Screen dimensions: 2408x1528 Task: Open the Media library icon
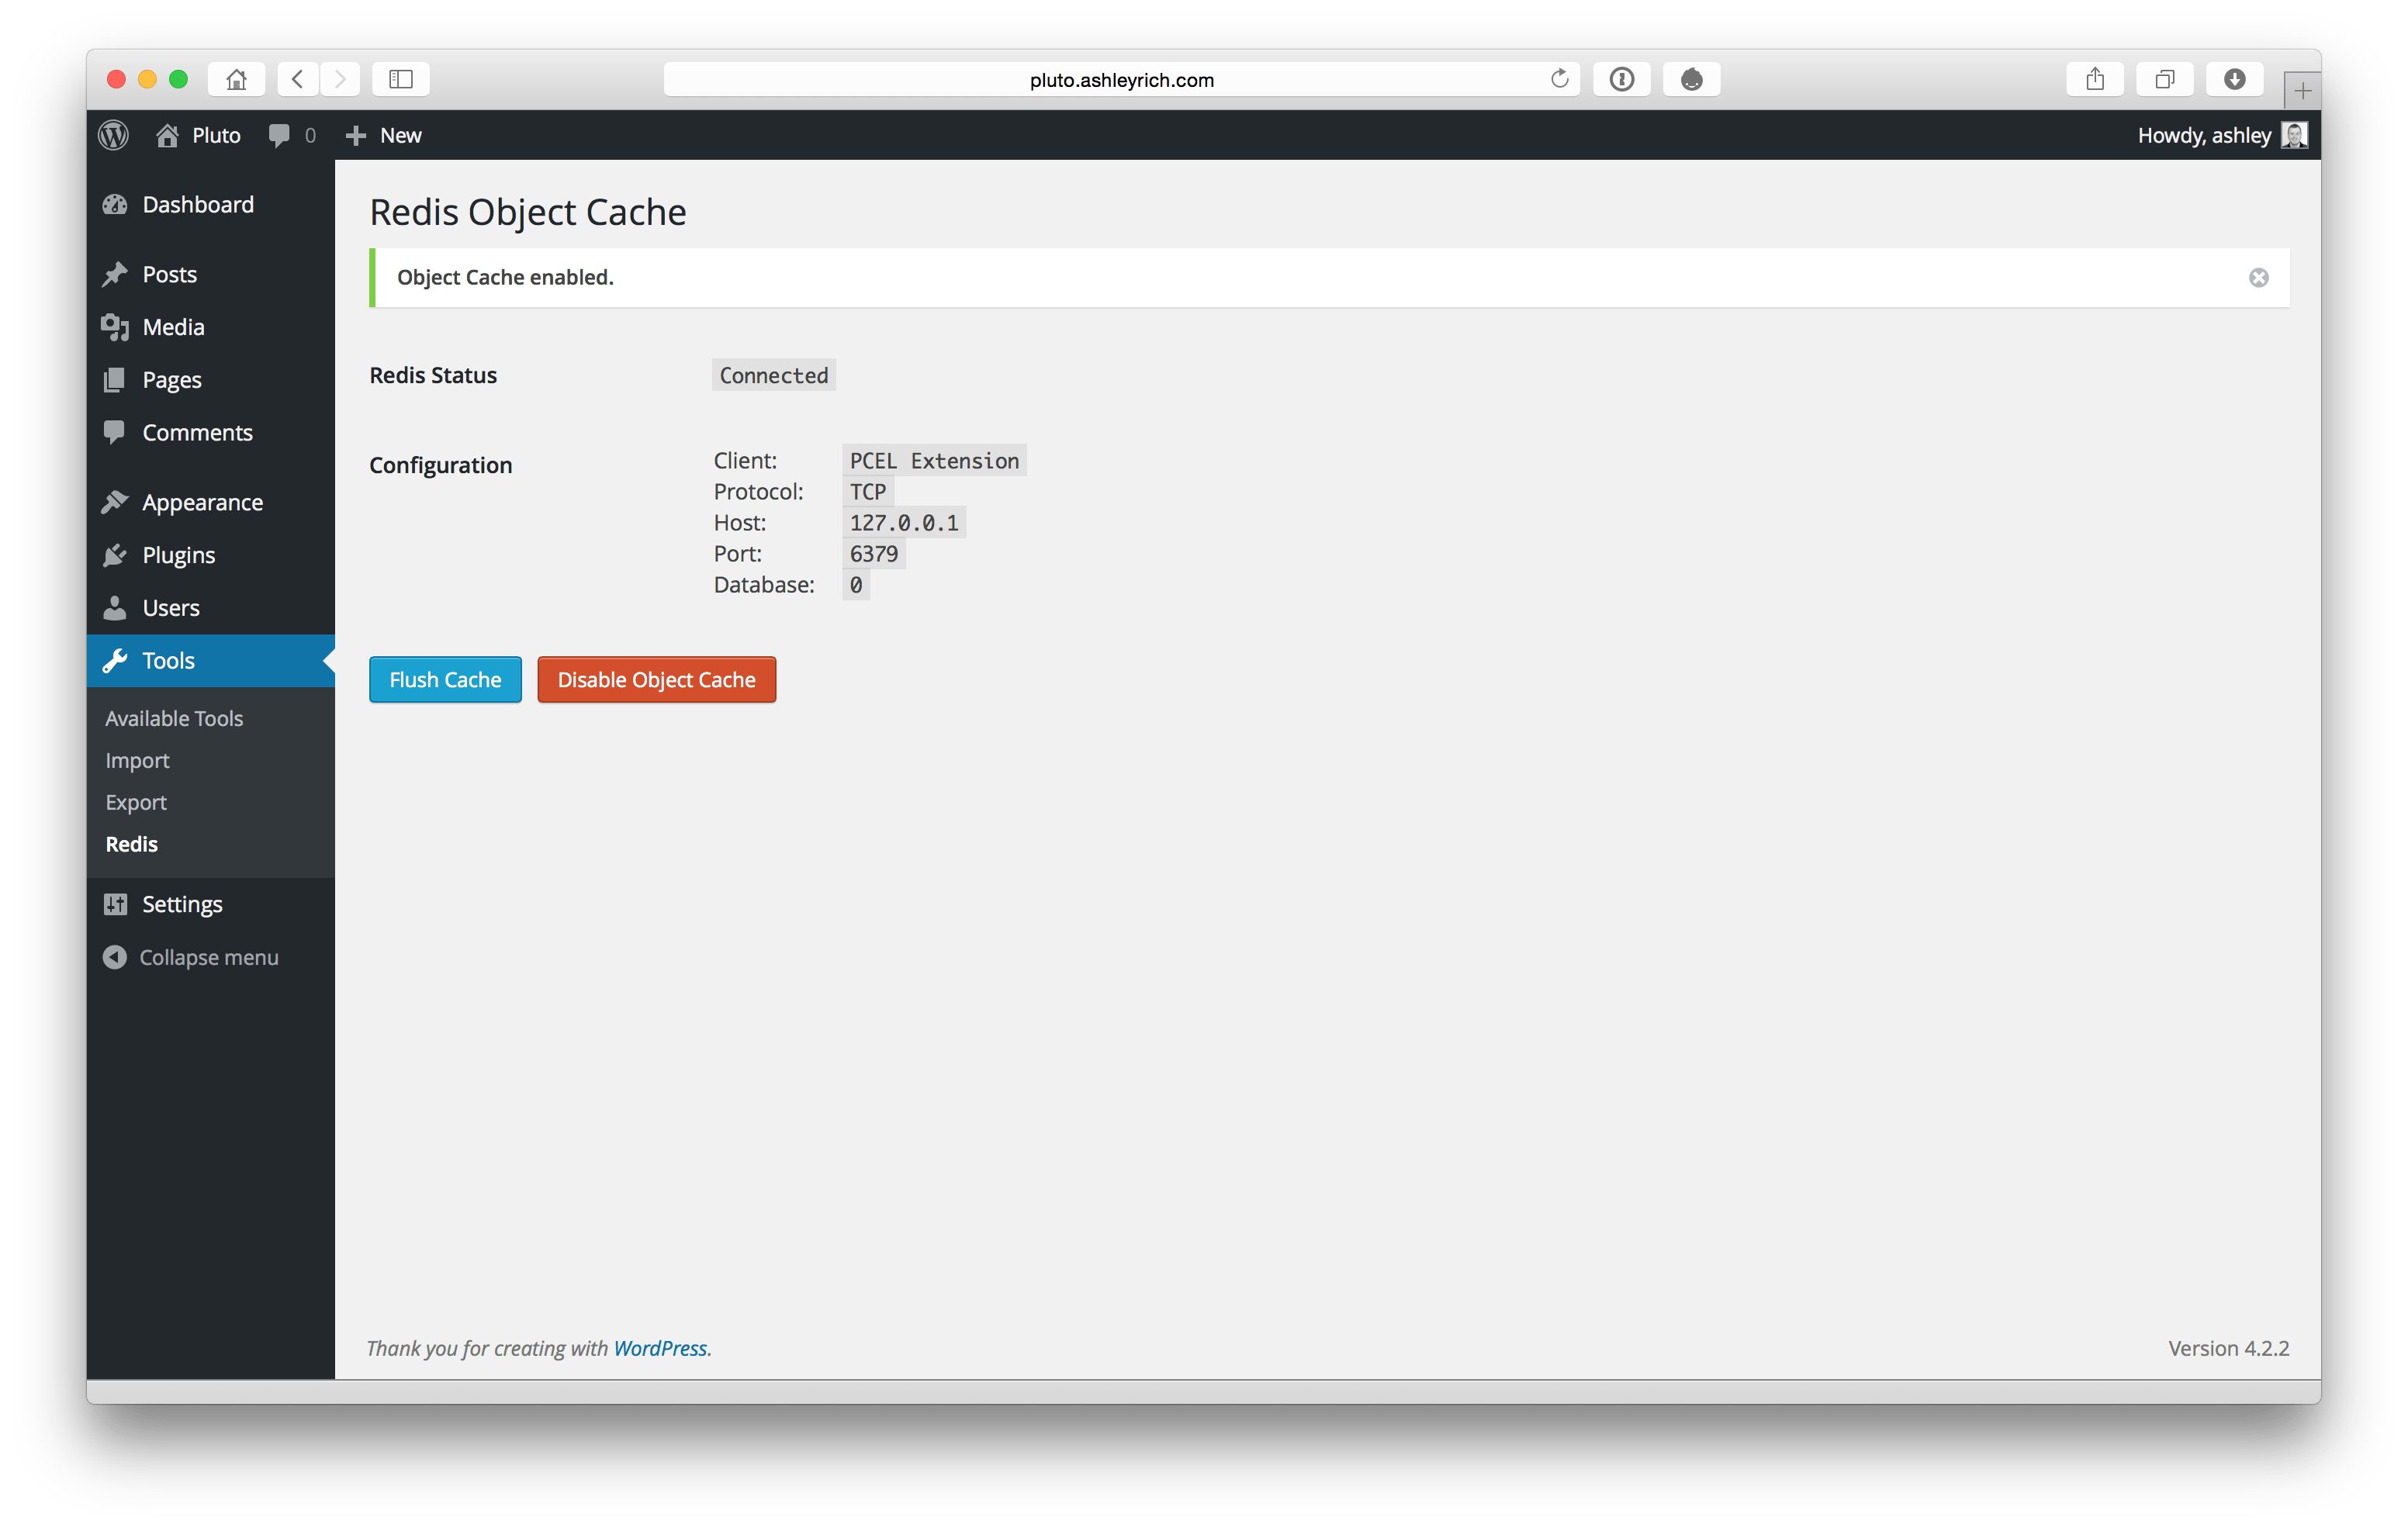(115, 326)
